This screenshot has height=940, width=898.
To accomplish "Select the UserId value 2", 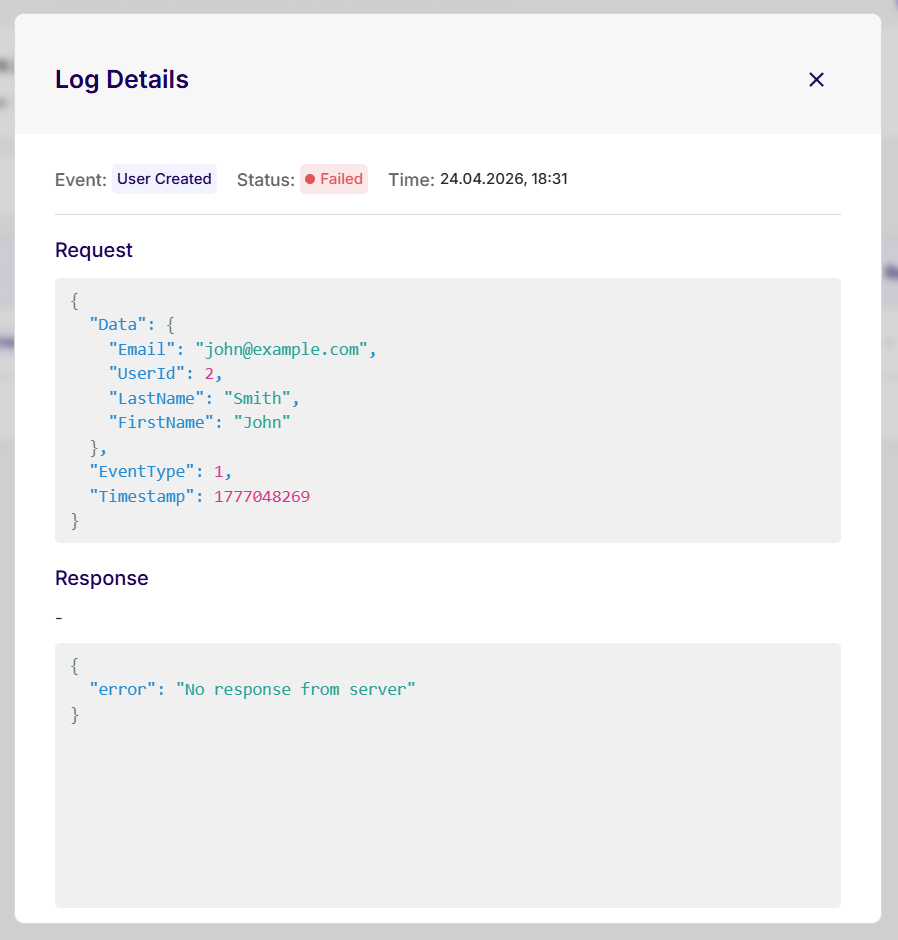I will [x=212, y=373].
